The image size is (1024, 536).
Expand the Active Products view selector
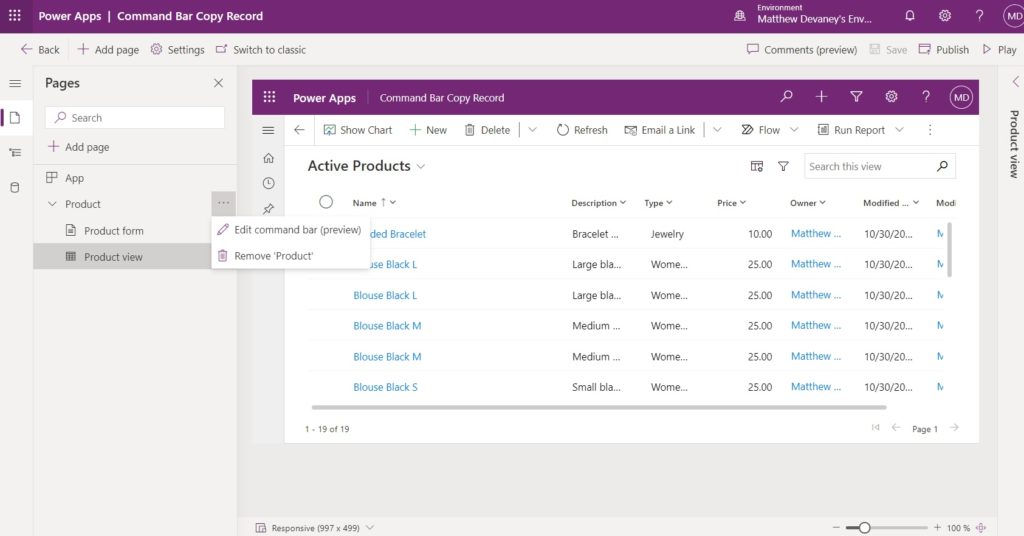coord(421,166)
